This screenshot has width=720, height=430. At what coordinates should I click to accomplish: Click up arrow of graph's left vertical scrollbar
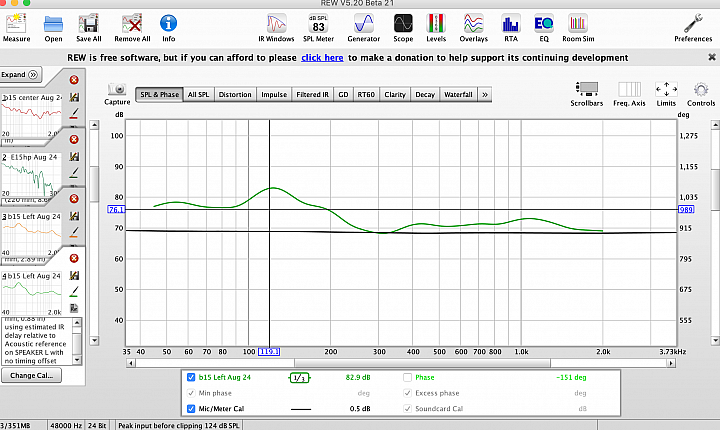[94, 124]
